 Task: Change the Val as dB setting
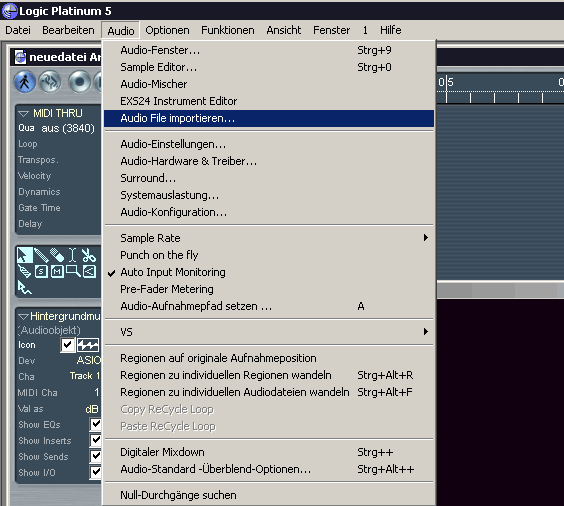92,409
